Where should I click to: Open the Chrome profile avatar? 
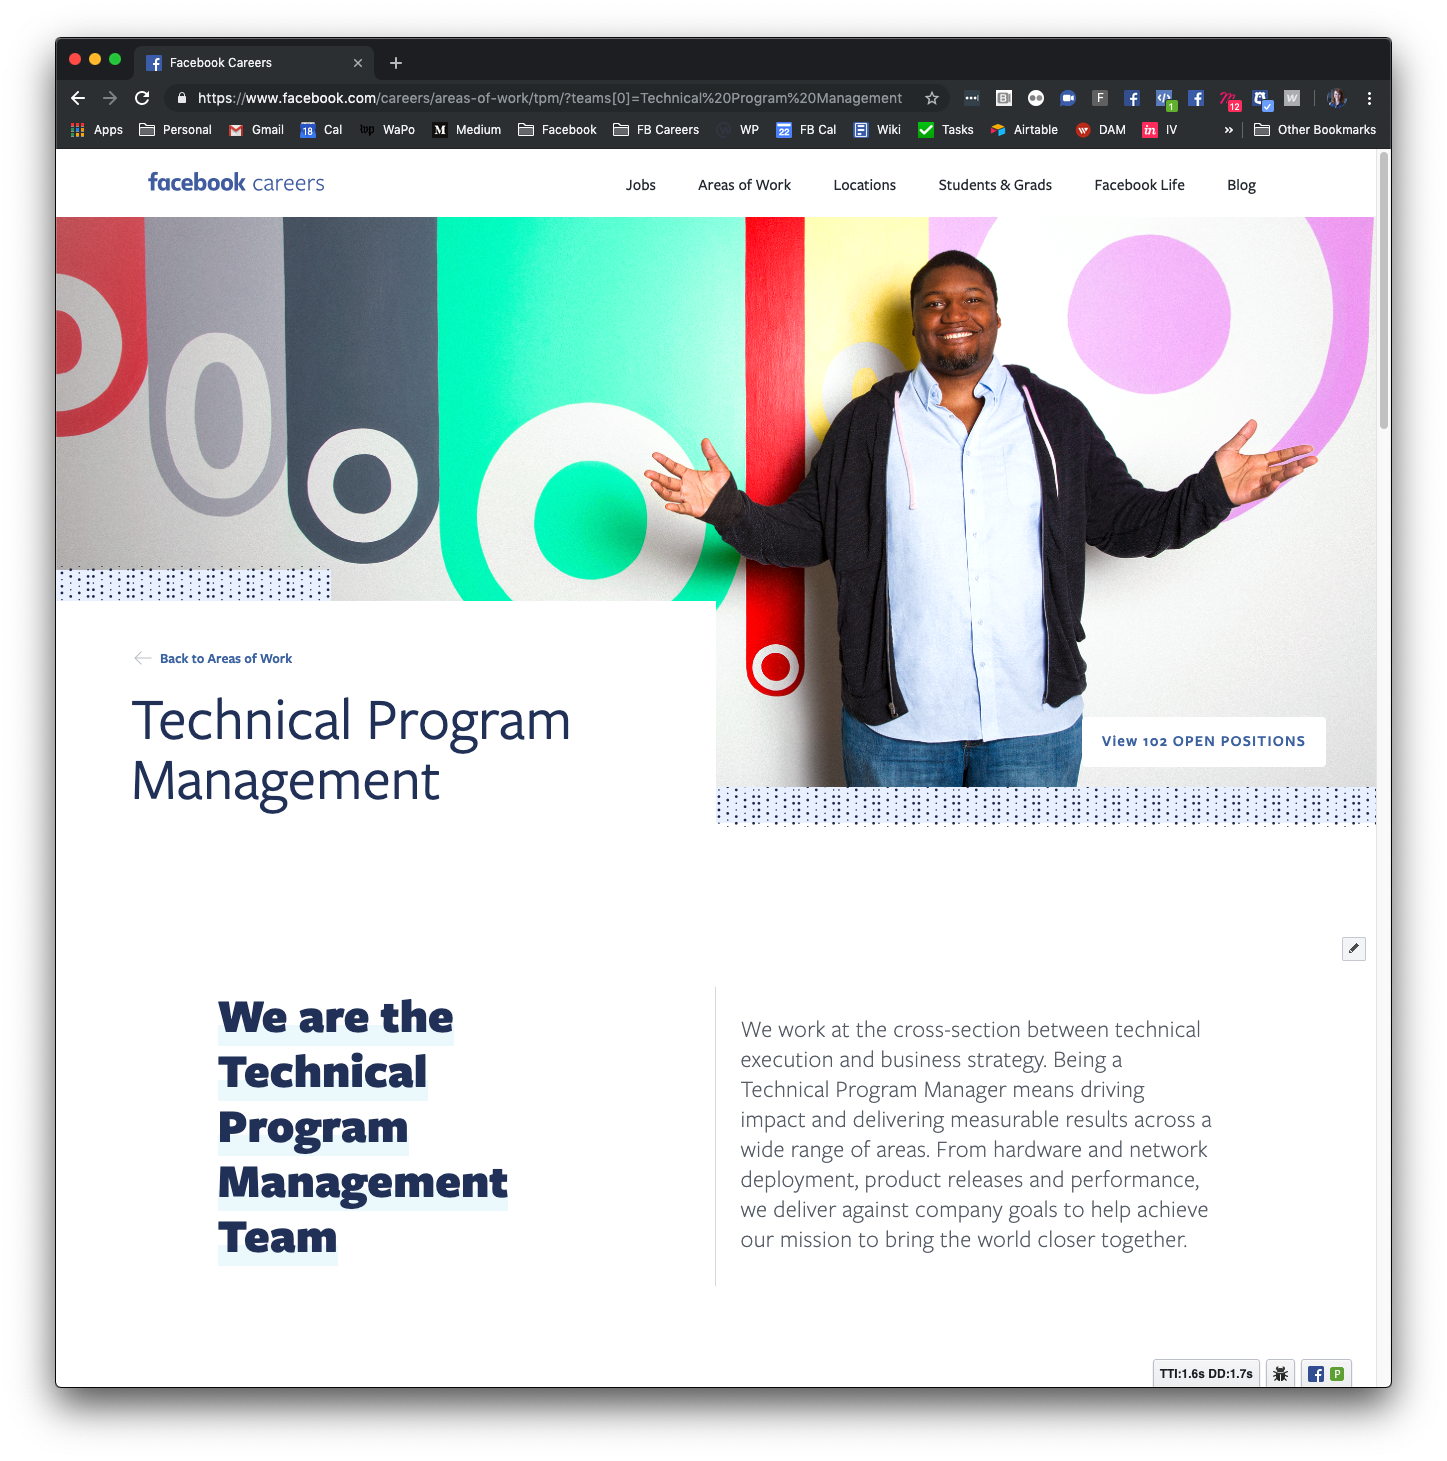pyautogui.click(x=1336, y=98)
